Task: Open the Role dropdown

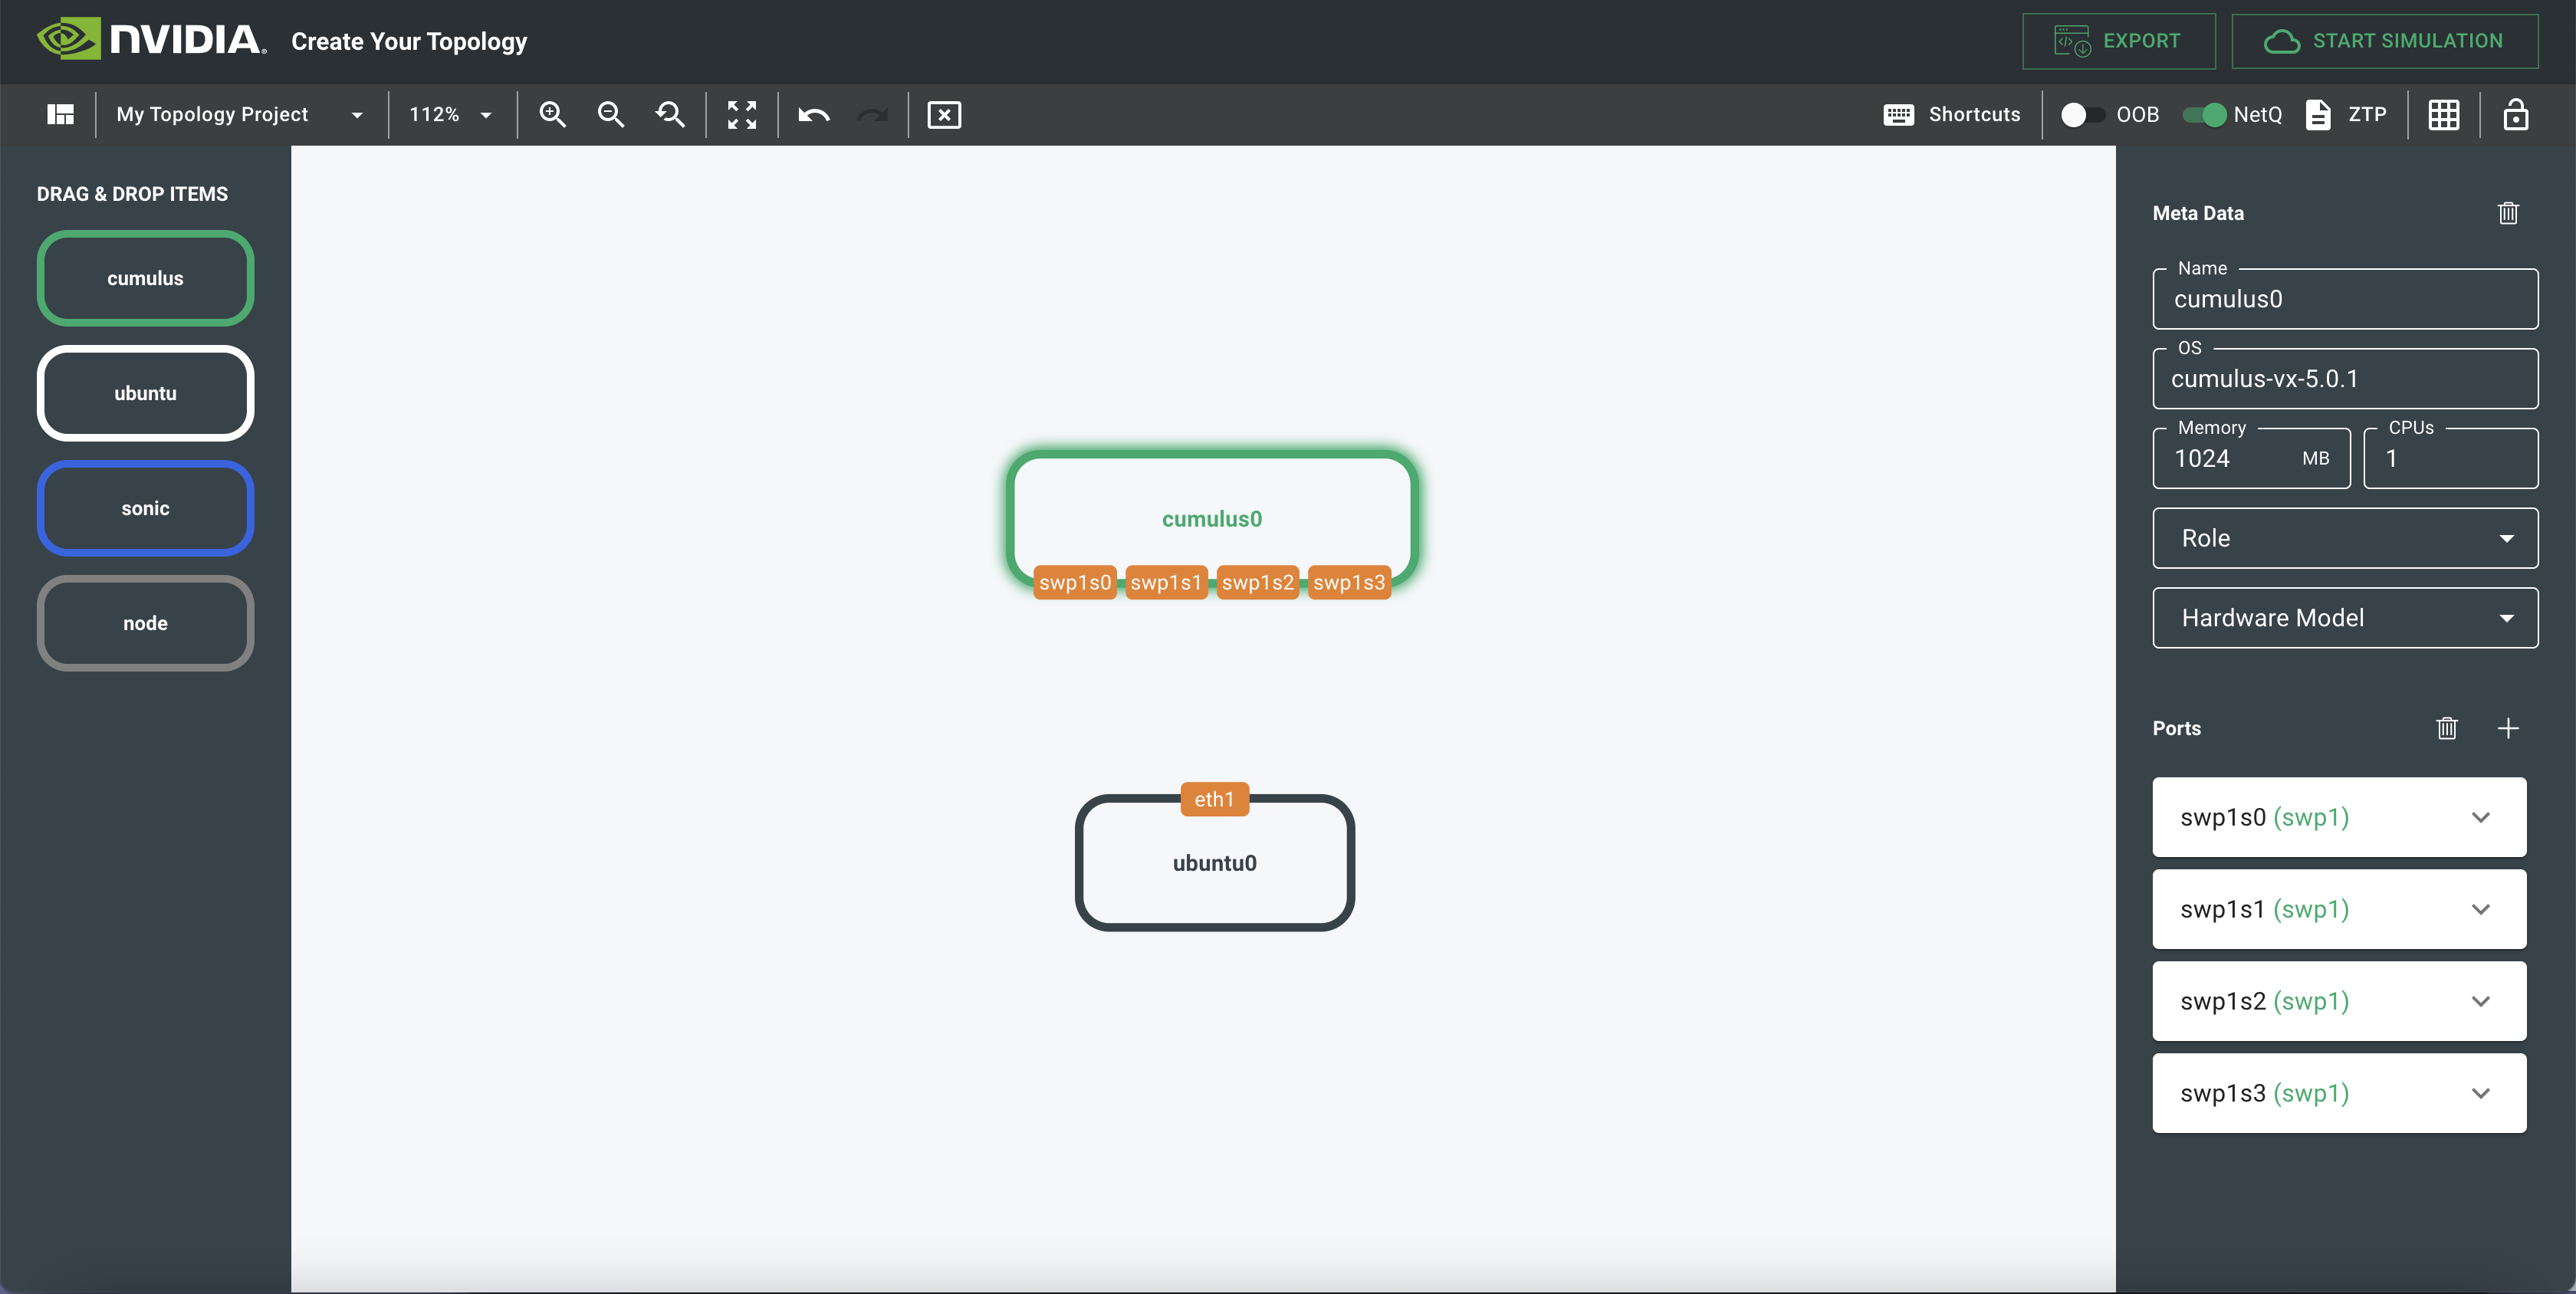Action: click(2344, 538)
